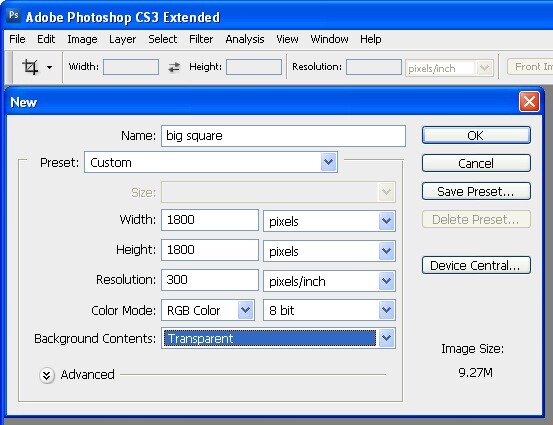Click the Image Size label
Screen dimensions: 553x425
coord(472,349)
